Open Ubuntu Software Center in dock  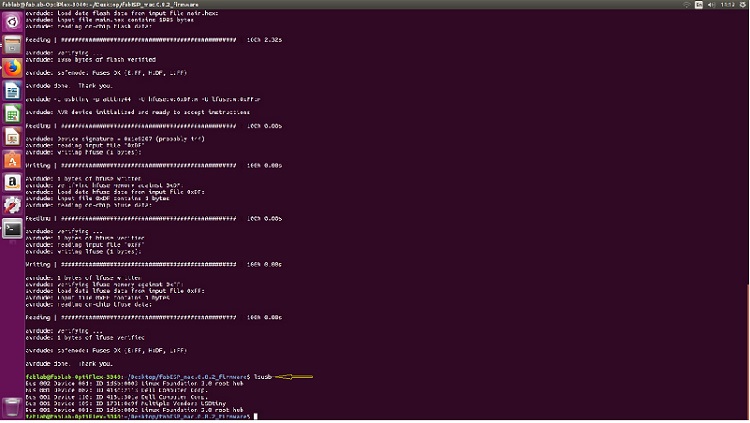tap(12, 160)
